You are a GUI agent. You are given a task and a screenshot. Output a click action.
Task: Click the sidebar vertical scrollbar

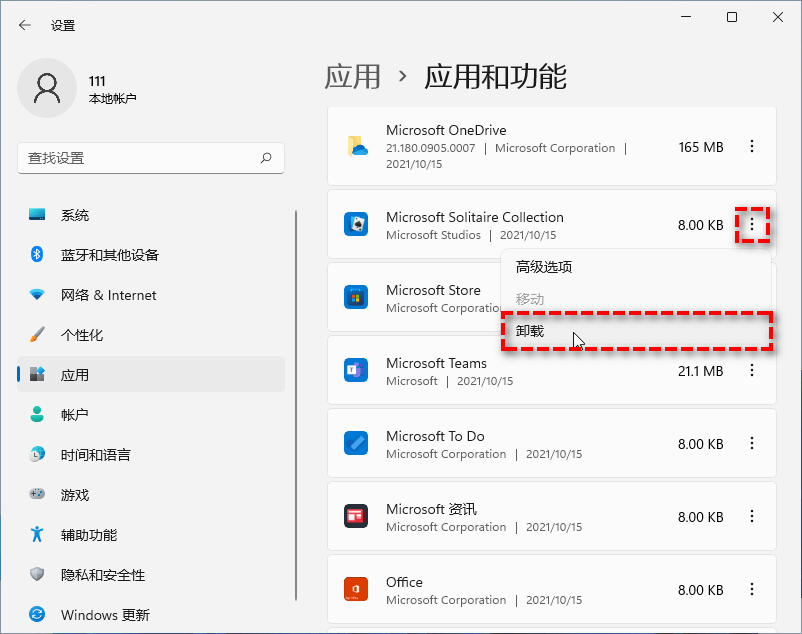[x=296, y=405]
